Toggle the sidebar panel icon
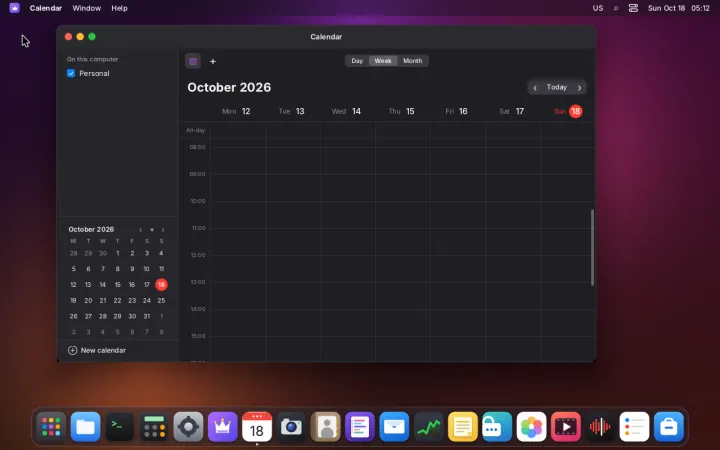This screenshot has width=720, height=450. pos(193,61)
